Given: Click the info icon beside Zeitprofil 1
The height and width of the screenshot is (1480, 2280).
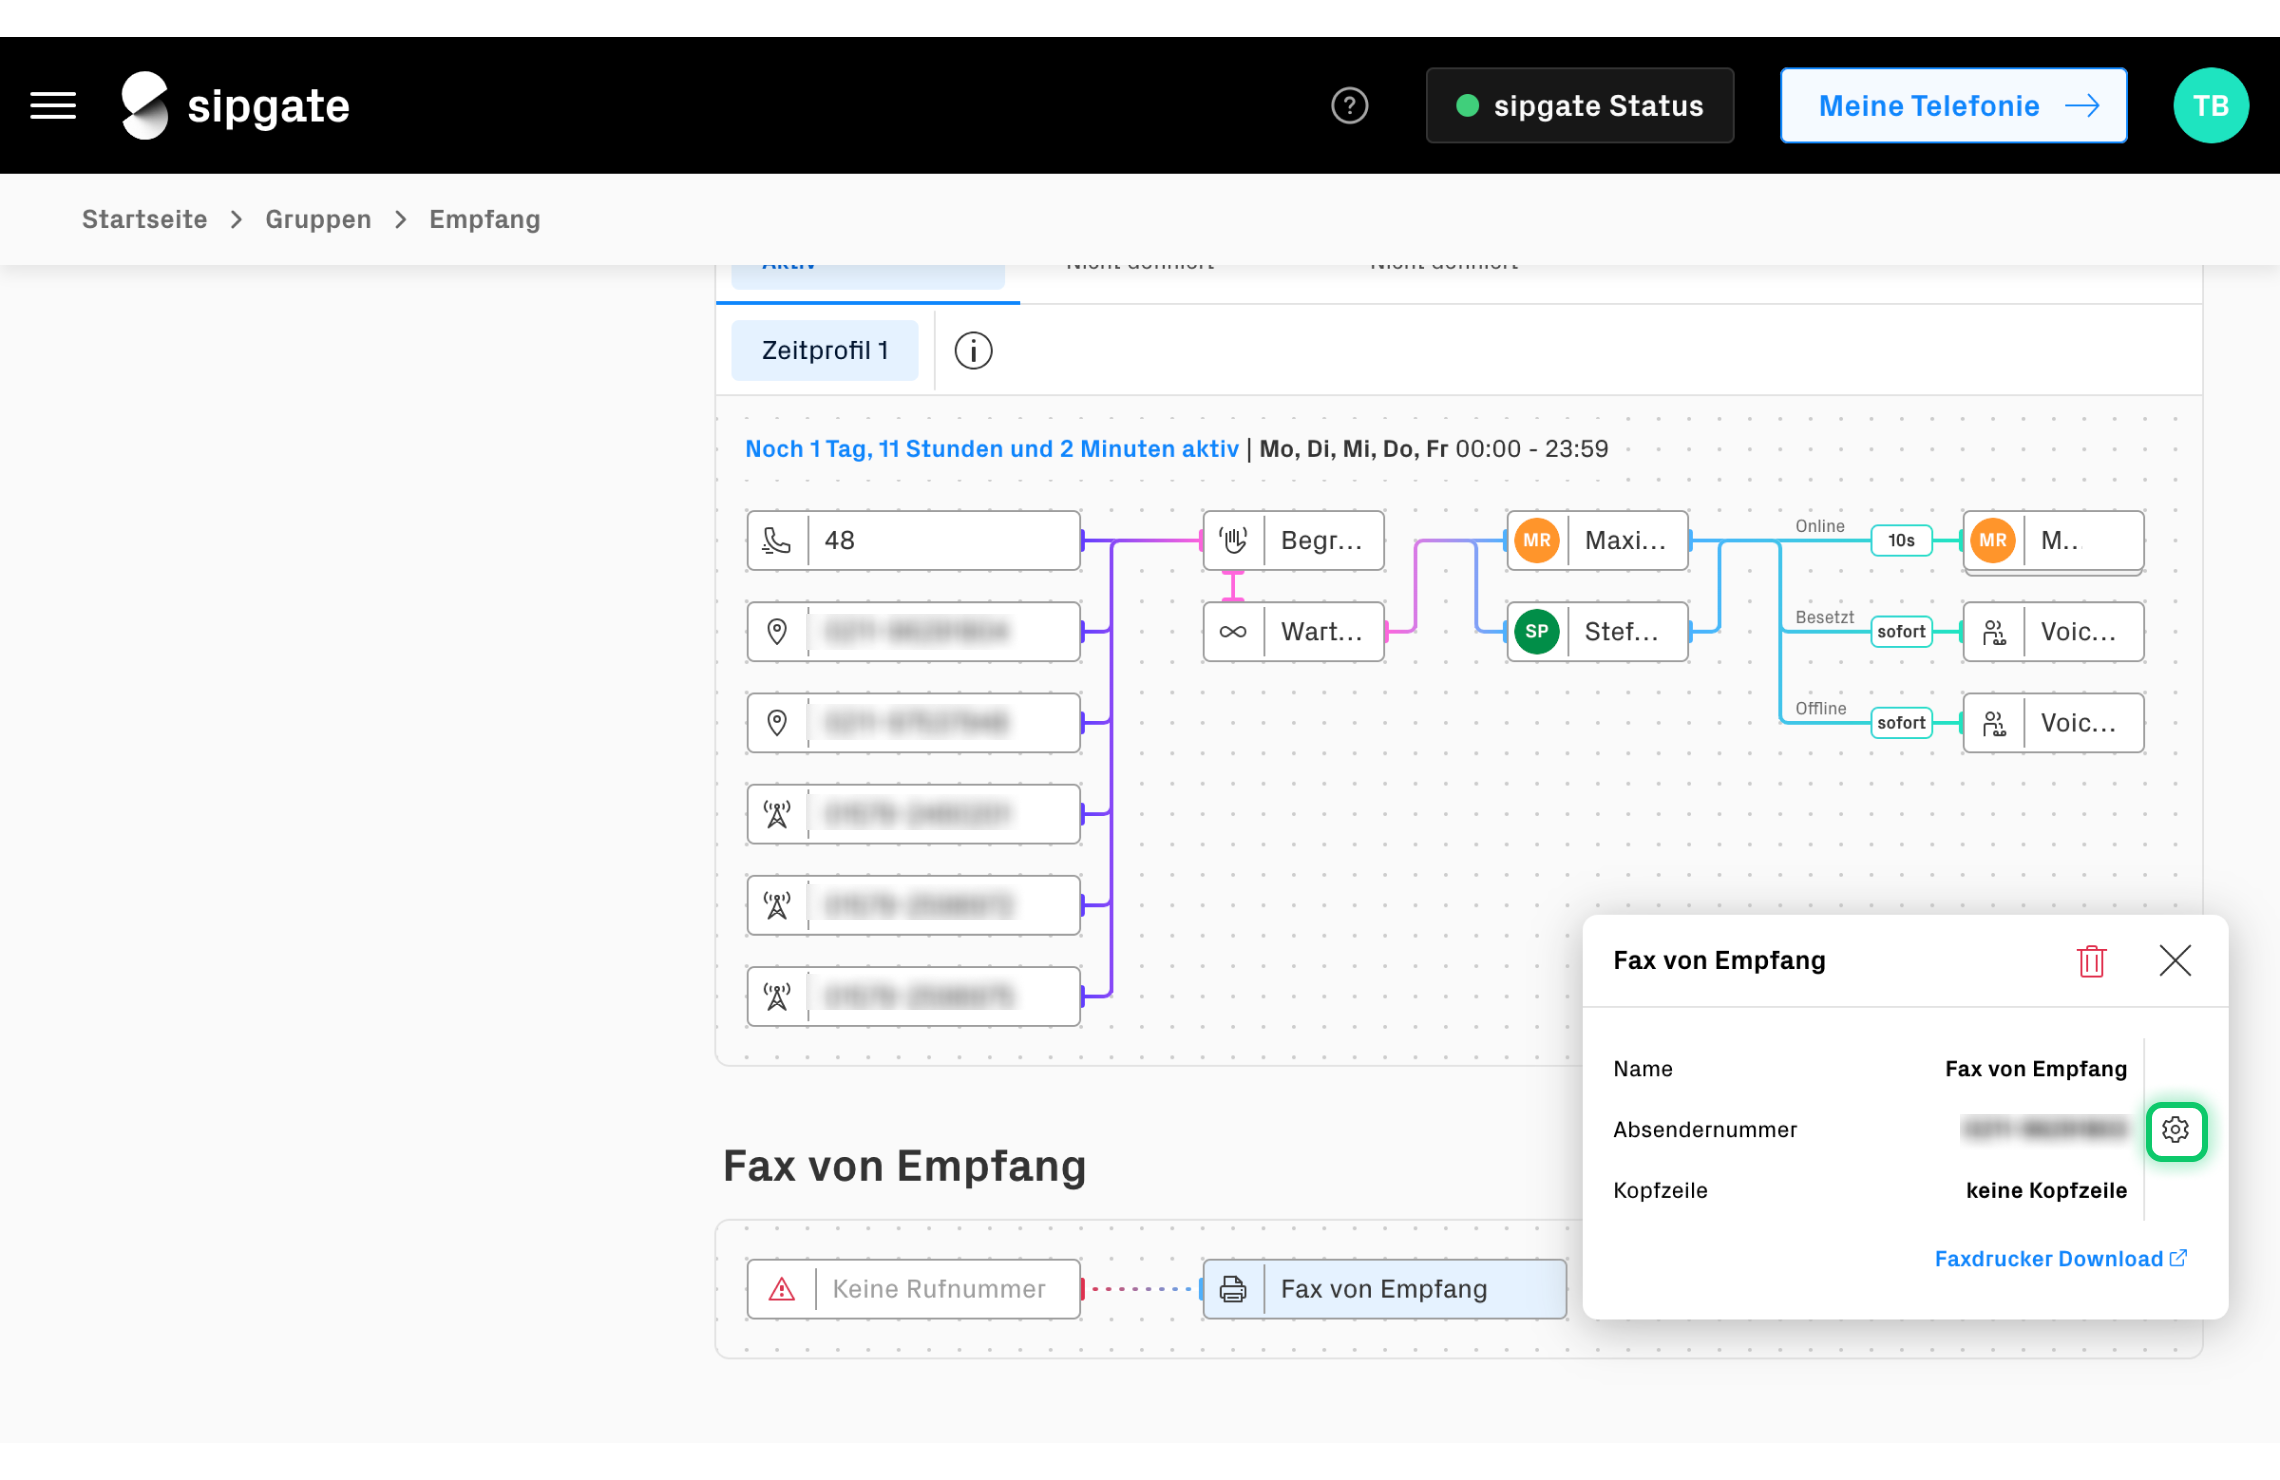Looking at the screenshot, I should pos(971,350).
